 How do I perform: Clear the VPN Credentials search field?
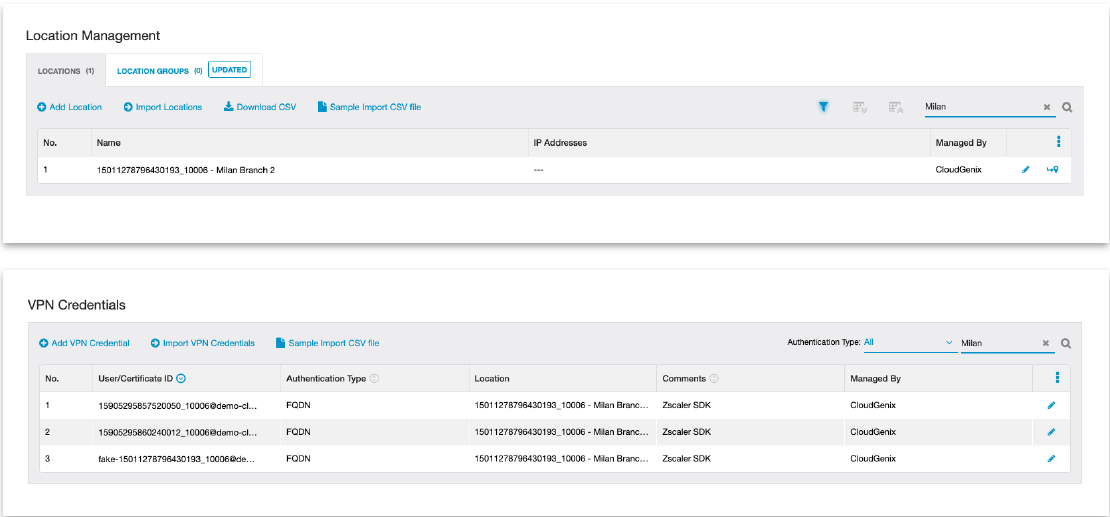pos(1047,343)
